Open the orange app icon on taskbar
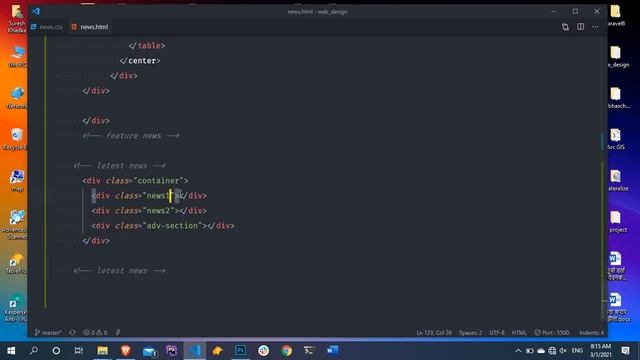This screenshot has height=360, width=640. [x=218, y=351]
